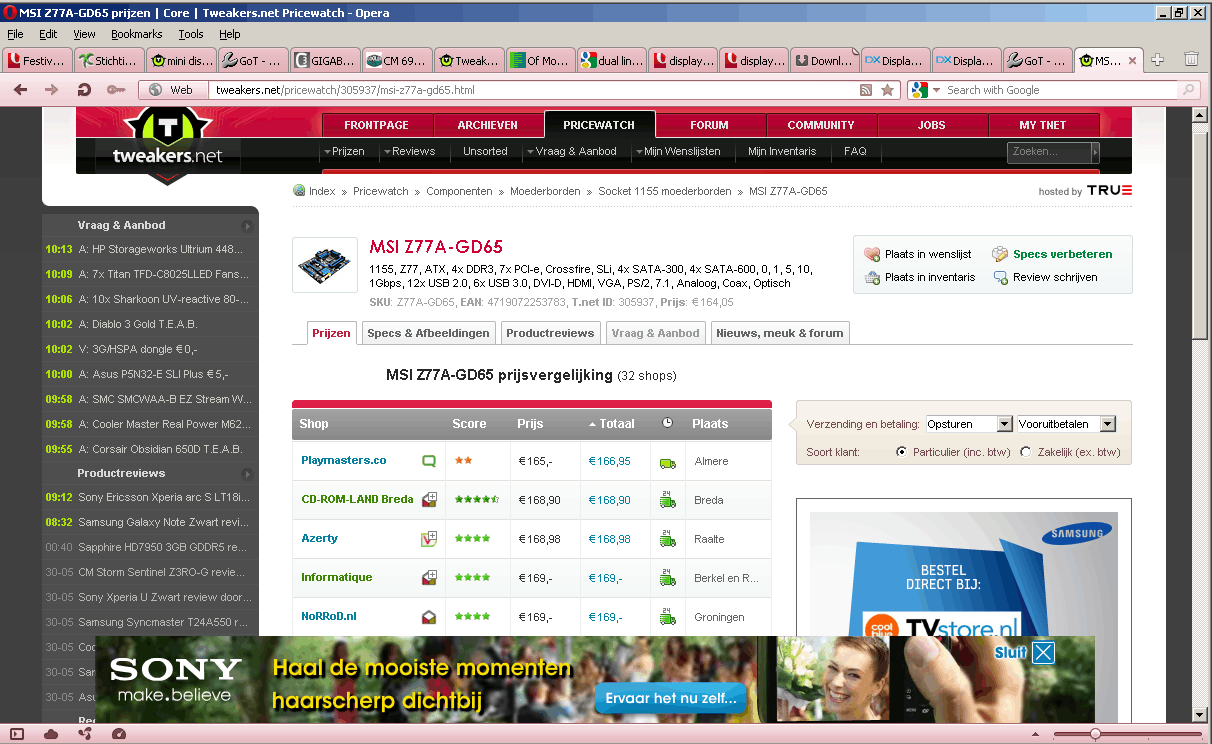Image resolution: width=1212 pixels, height=744 pixels.
Task: Open the FRONTPAGE navigation tab
Action: 376,125
